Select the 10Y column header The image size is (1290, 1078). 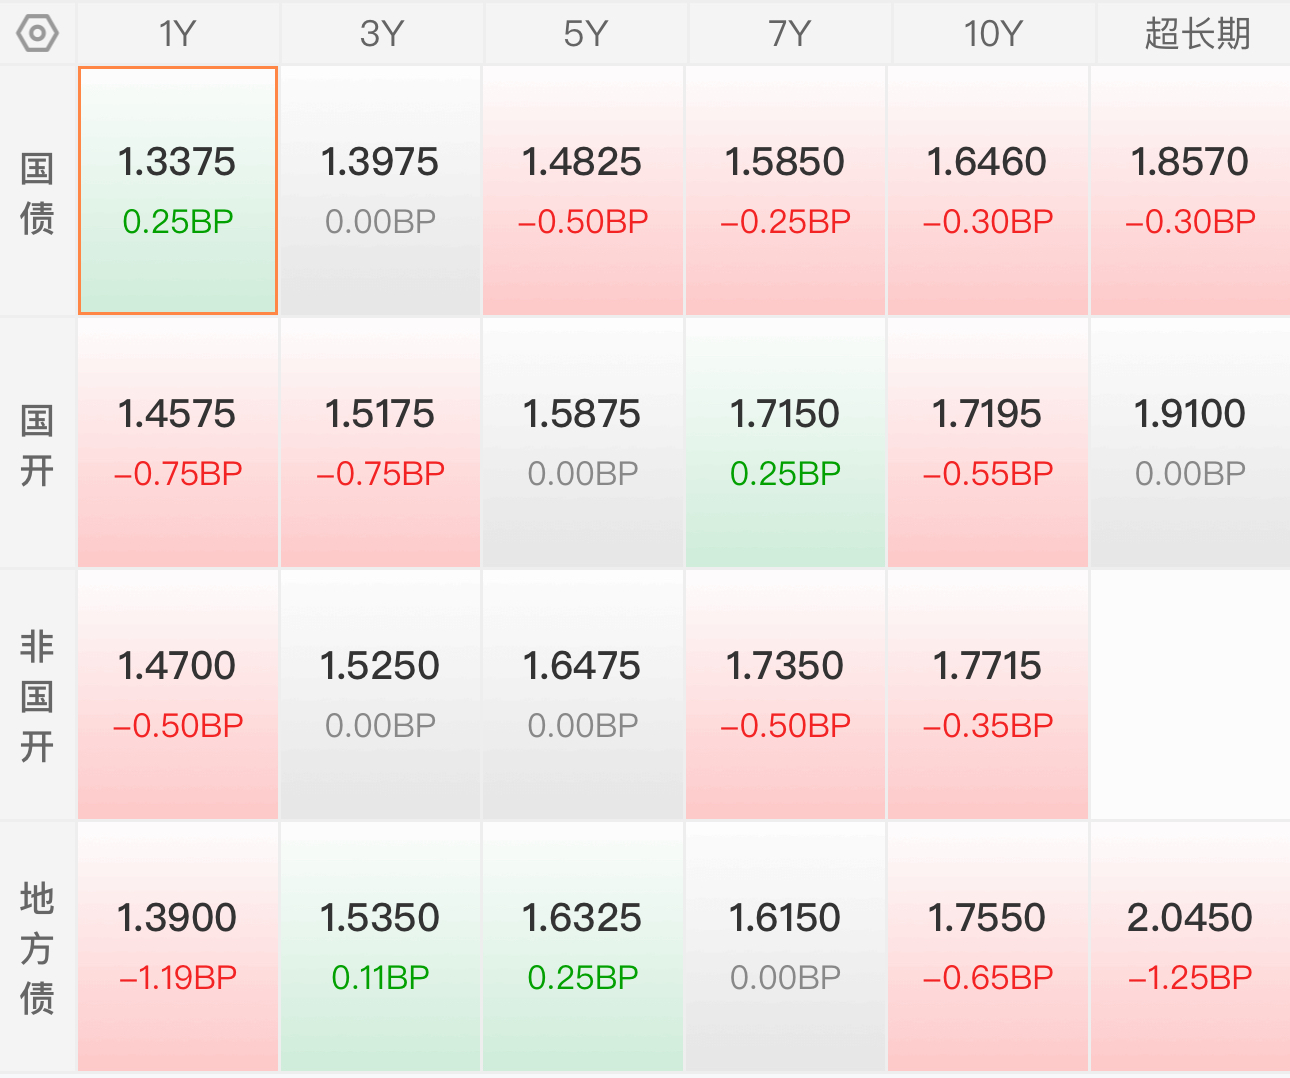[993, 33]
